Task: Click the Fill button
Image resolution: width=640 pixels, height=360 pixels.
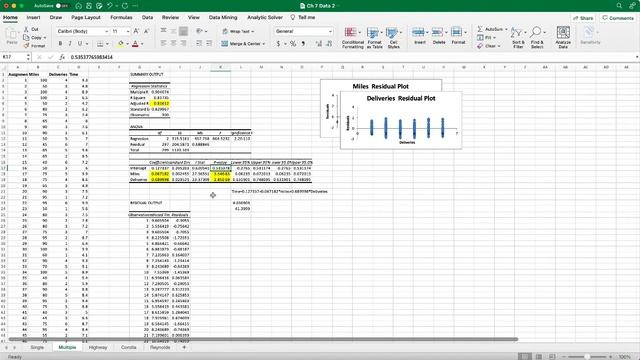Action: coord(487,38)
